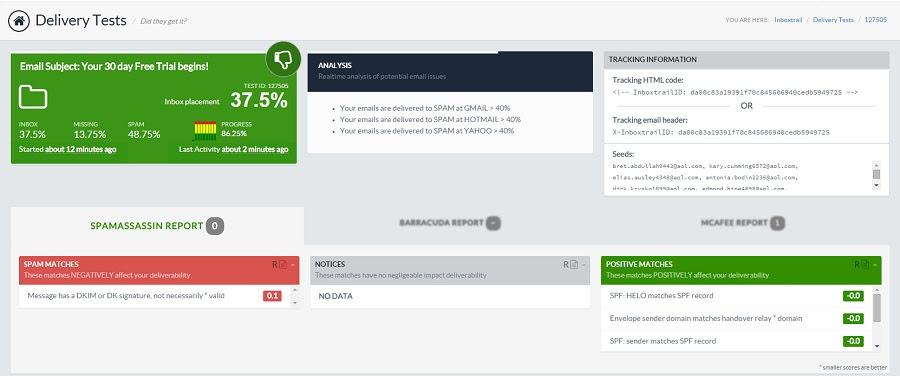Click the document icon in the Positive Matches header

click(866, 265)
